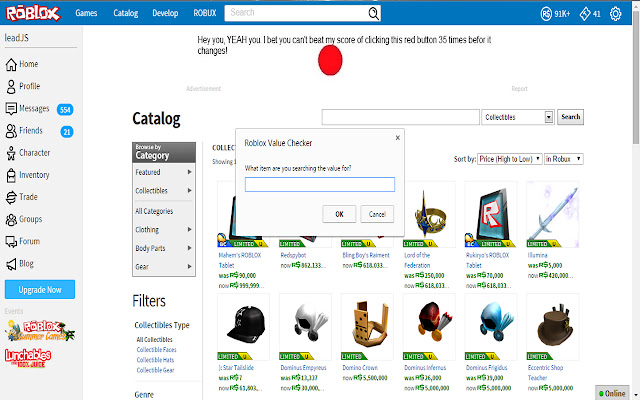
Task: Open the Eccentric Shop Teacher hat thumbnail
Action: pyautogui.click(x=553, y=327)
